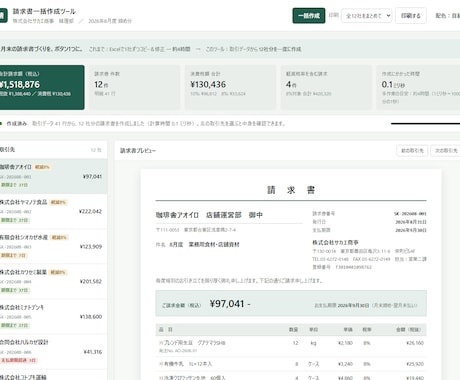
Task: Click the 株式会社サカエ商事 issuer name
Action: pyautogui.click(x=335, y=242)
